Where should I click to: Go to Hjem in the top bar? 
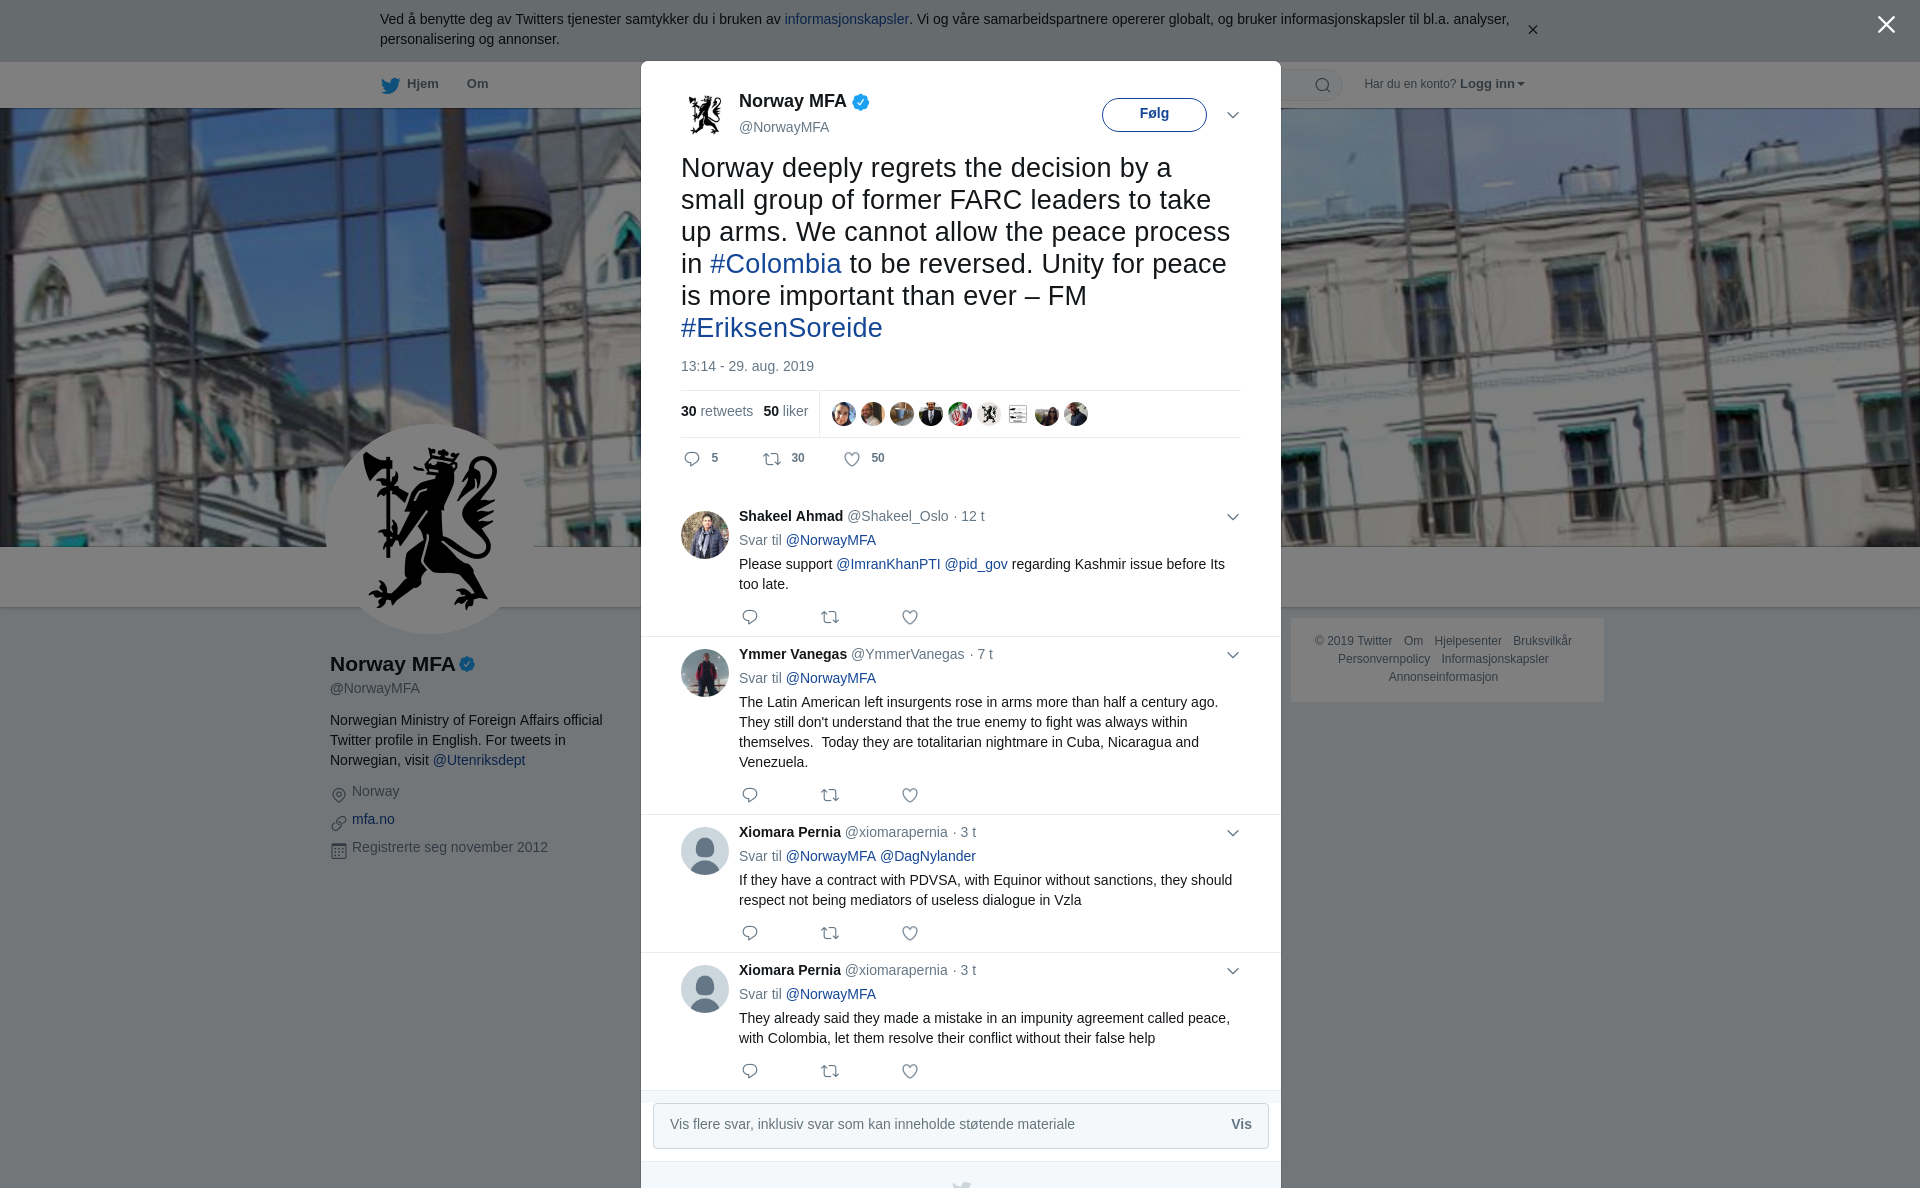pos(410,84)
